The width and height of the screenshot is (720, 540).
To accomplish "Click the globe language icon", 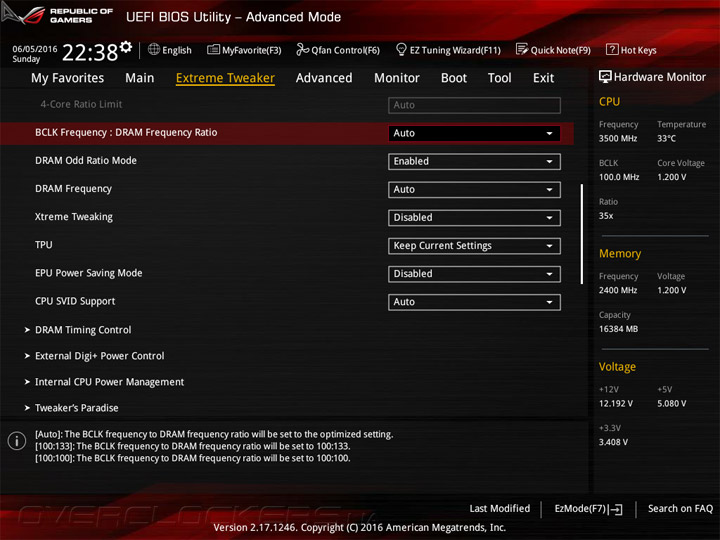I will [154, 49].
